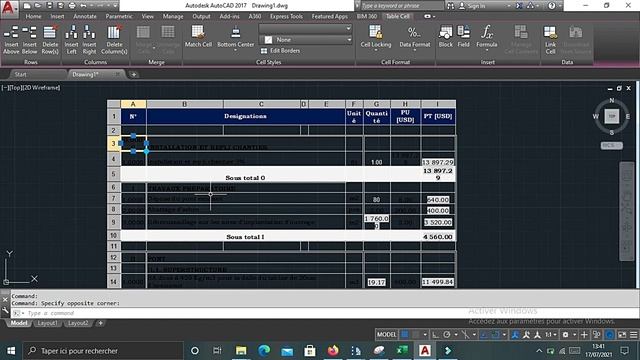Open the Output ribbon tab

[x=201, y=16]
